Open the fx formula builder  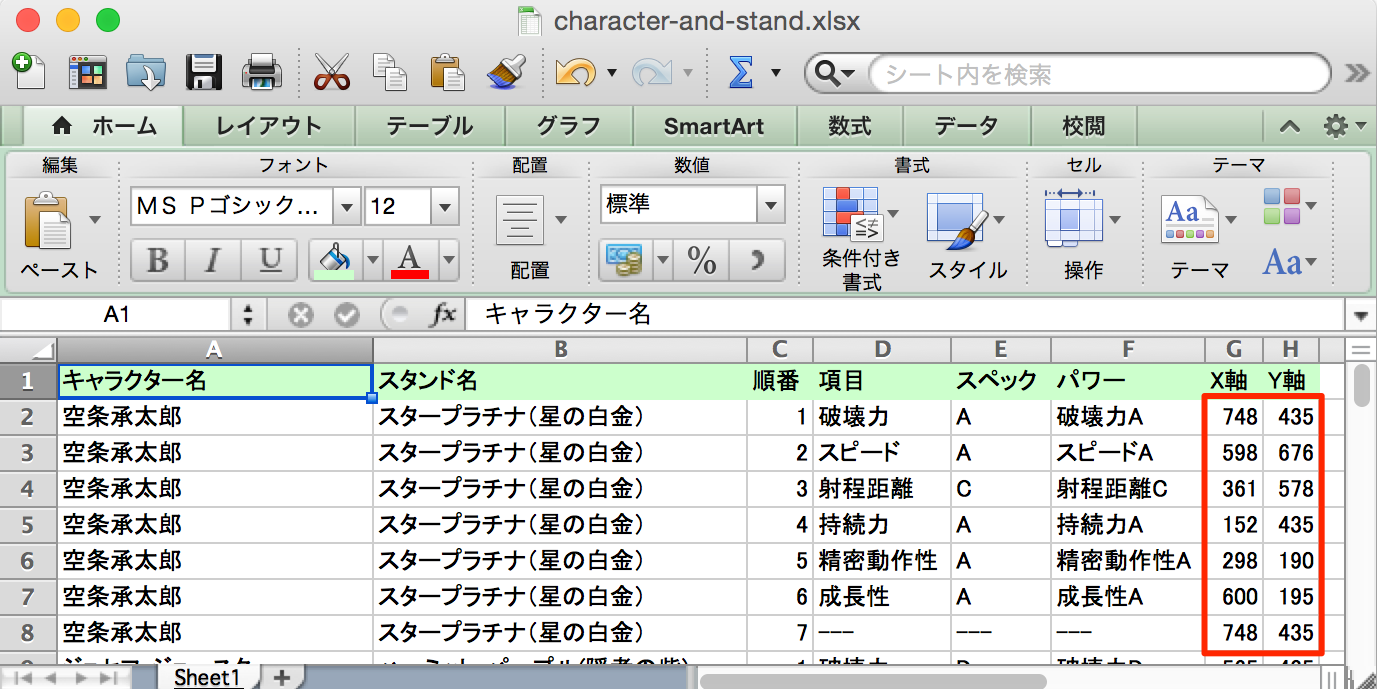[x=442, y=315]
